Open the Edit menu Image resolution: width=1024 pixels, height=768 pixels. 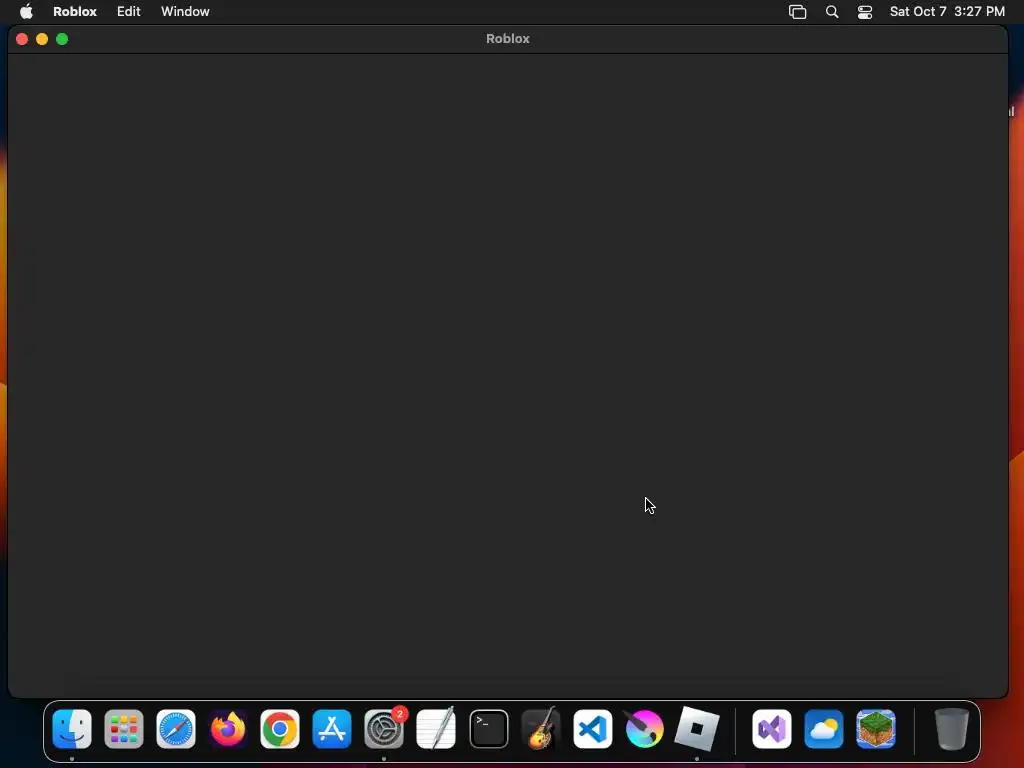click(129, 12)
